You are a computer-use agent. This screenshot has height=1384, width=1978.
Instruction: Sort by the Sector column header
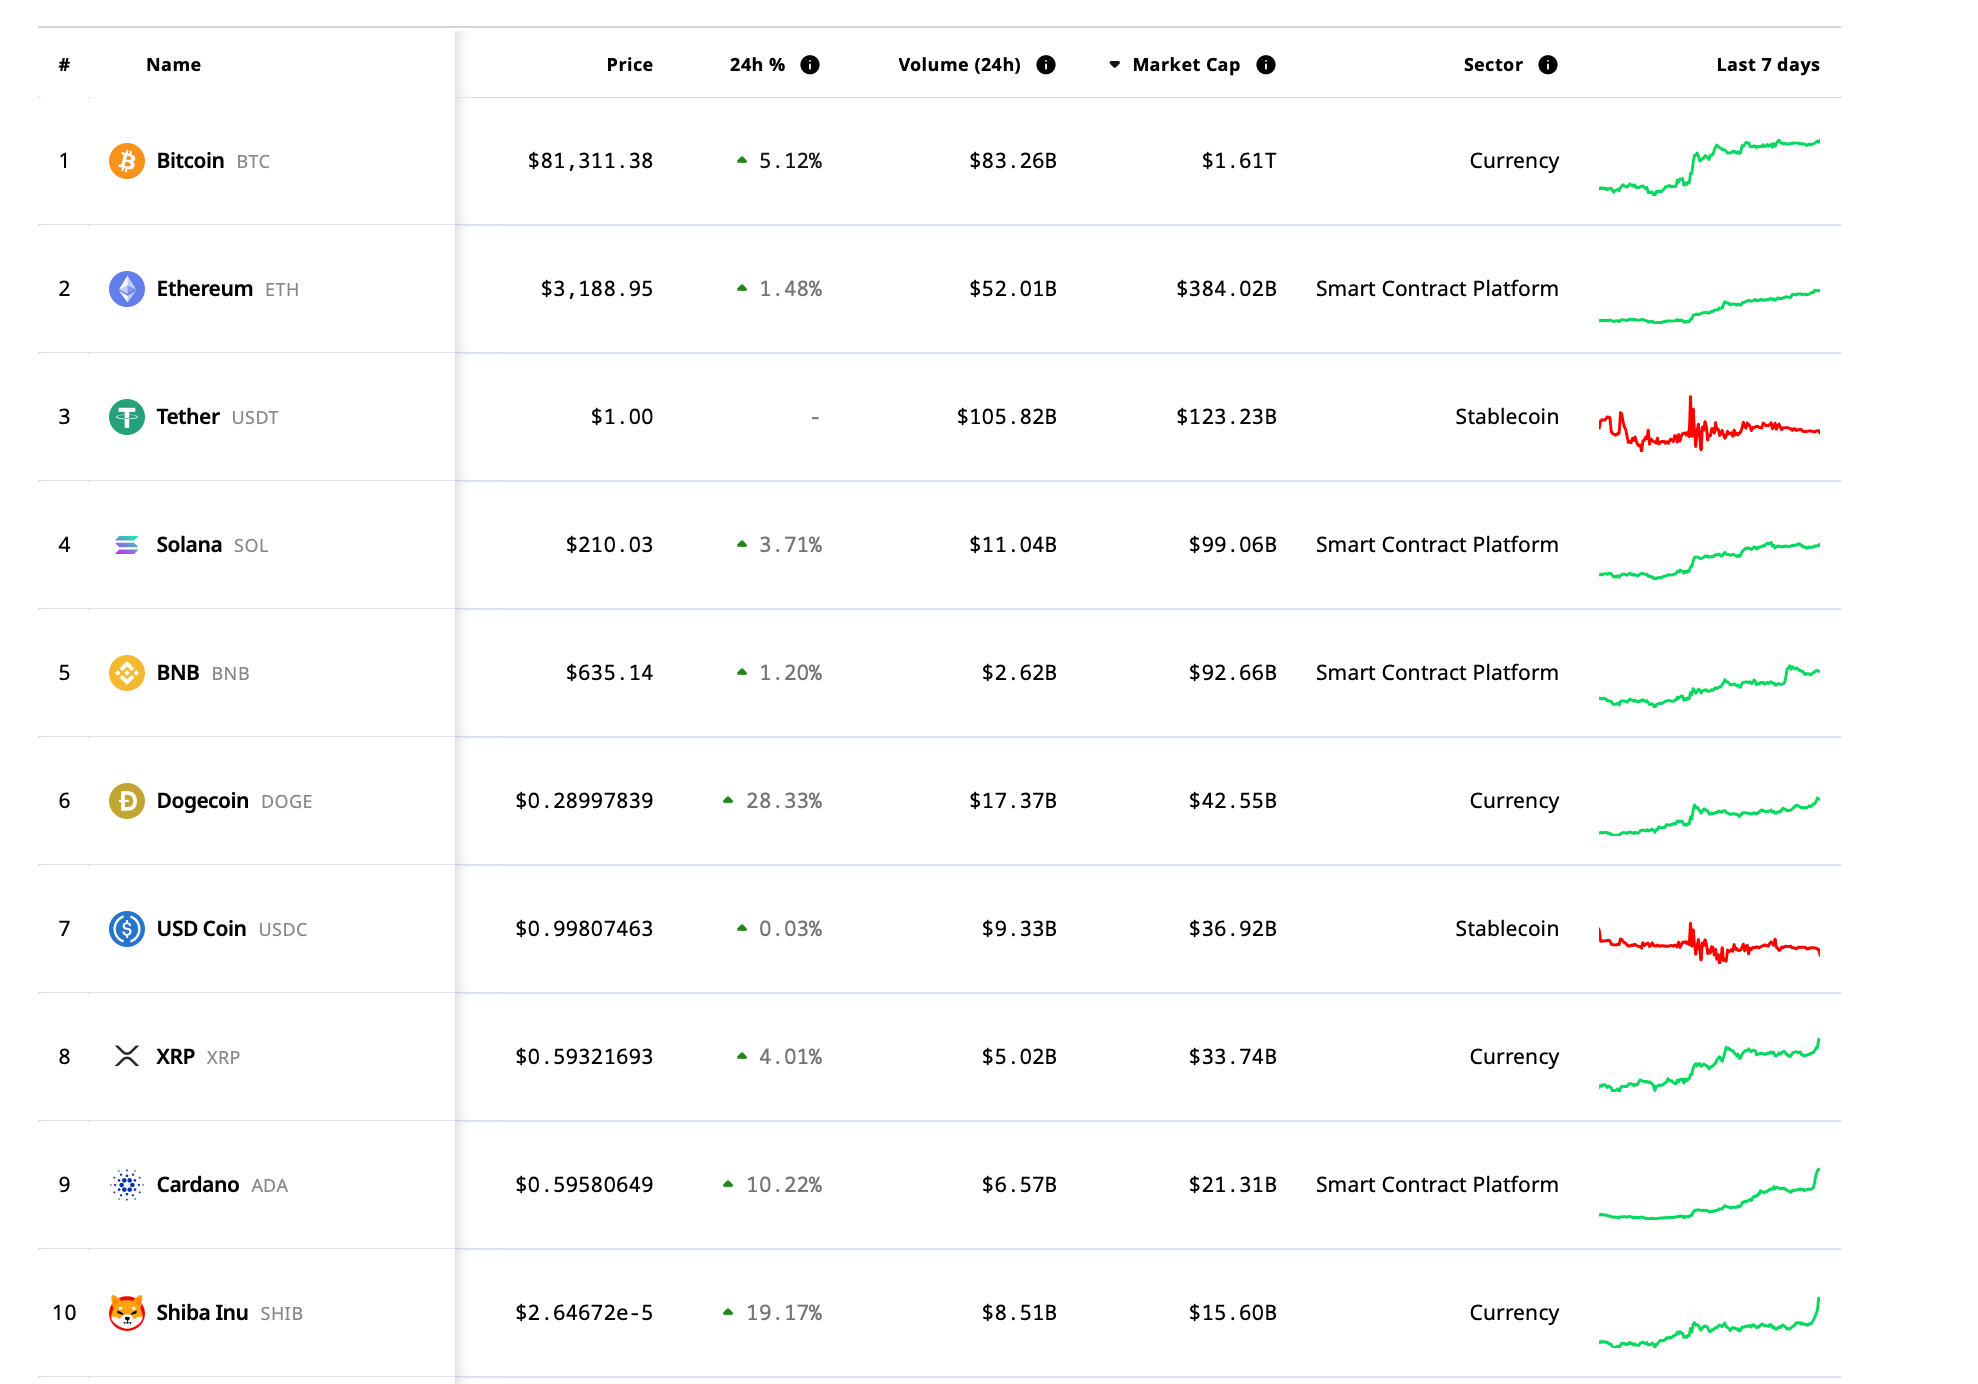(x=1493, y=65)
